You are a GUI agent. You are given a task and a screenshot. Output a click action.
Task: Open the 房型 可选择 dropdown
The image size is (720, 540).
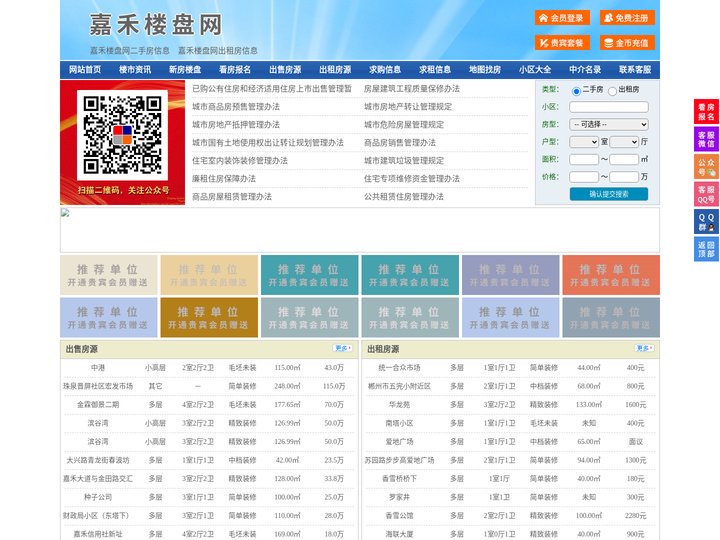point(609,124)
